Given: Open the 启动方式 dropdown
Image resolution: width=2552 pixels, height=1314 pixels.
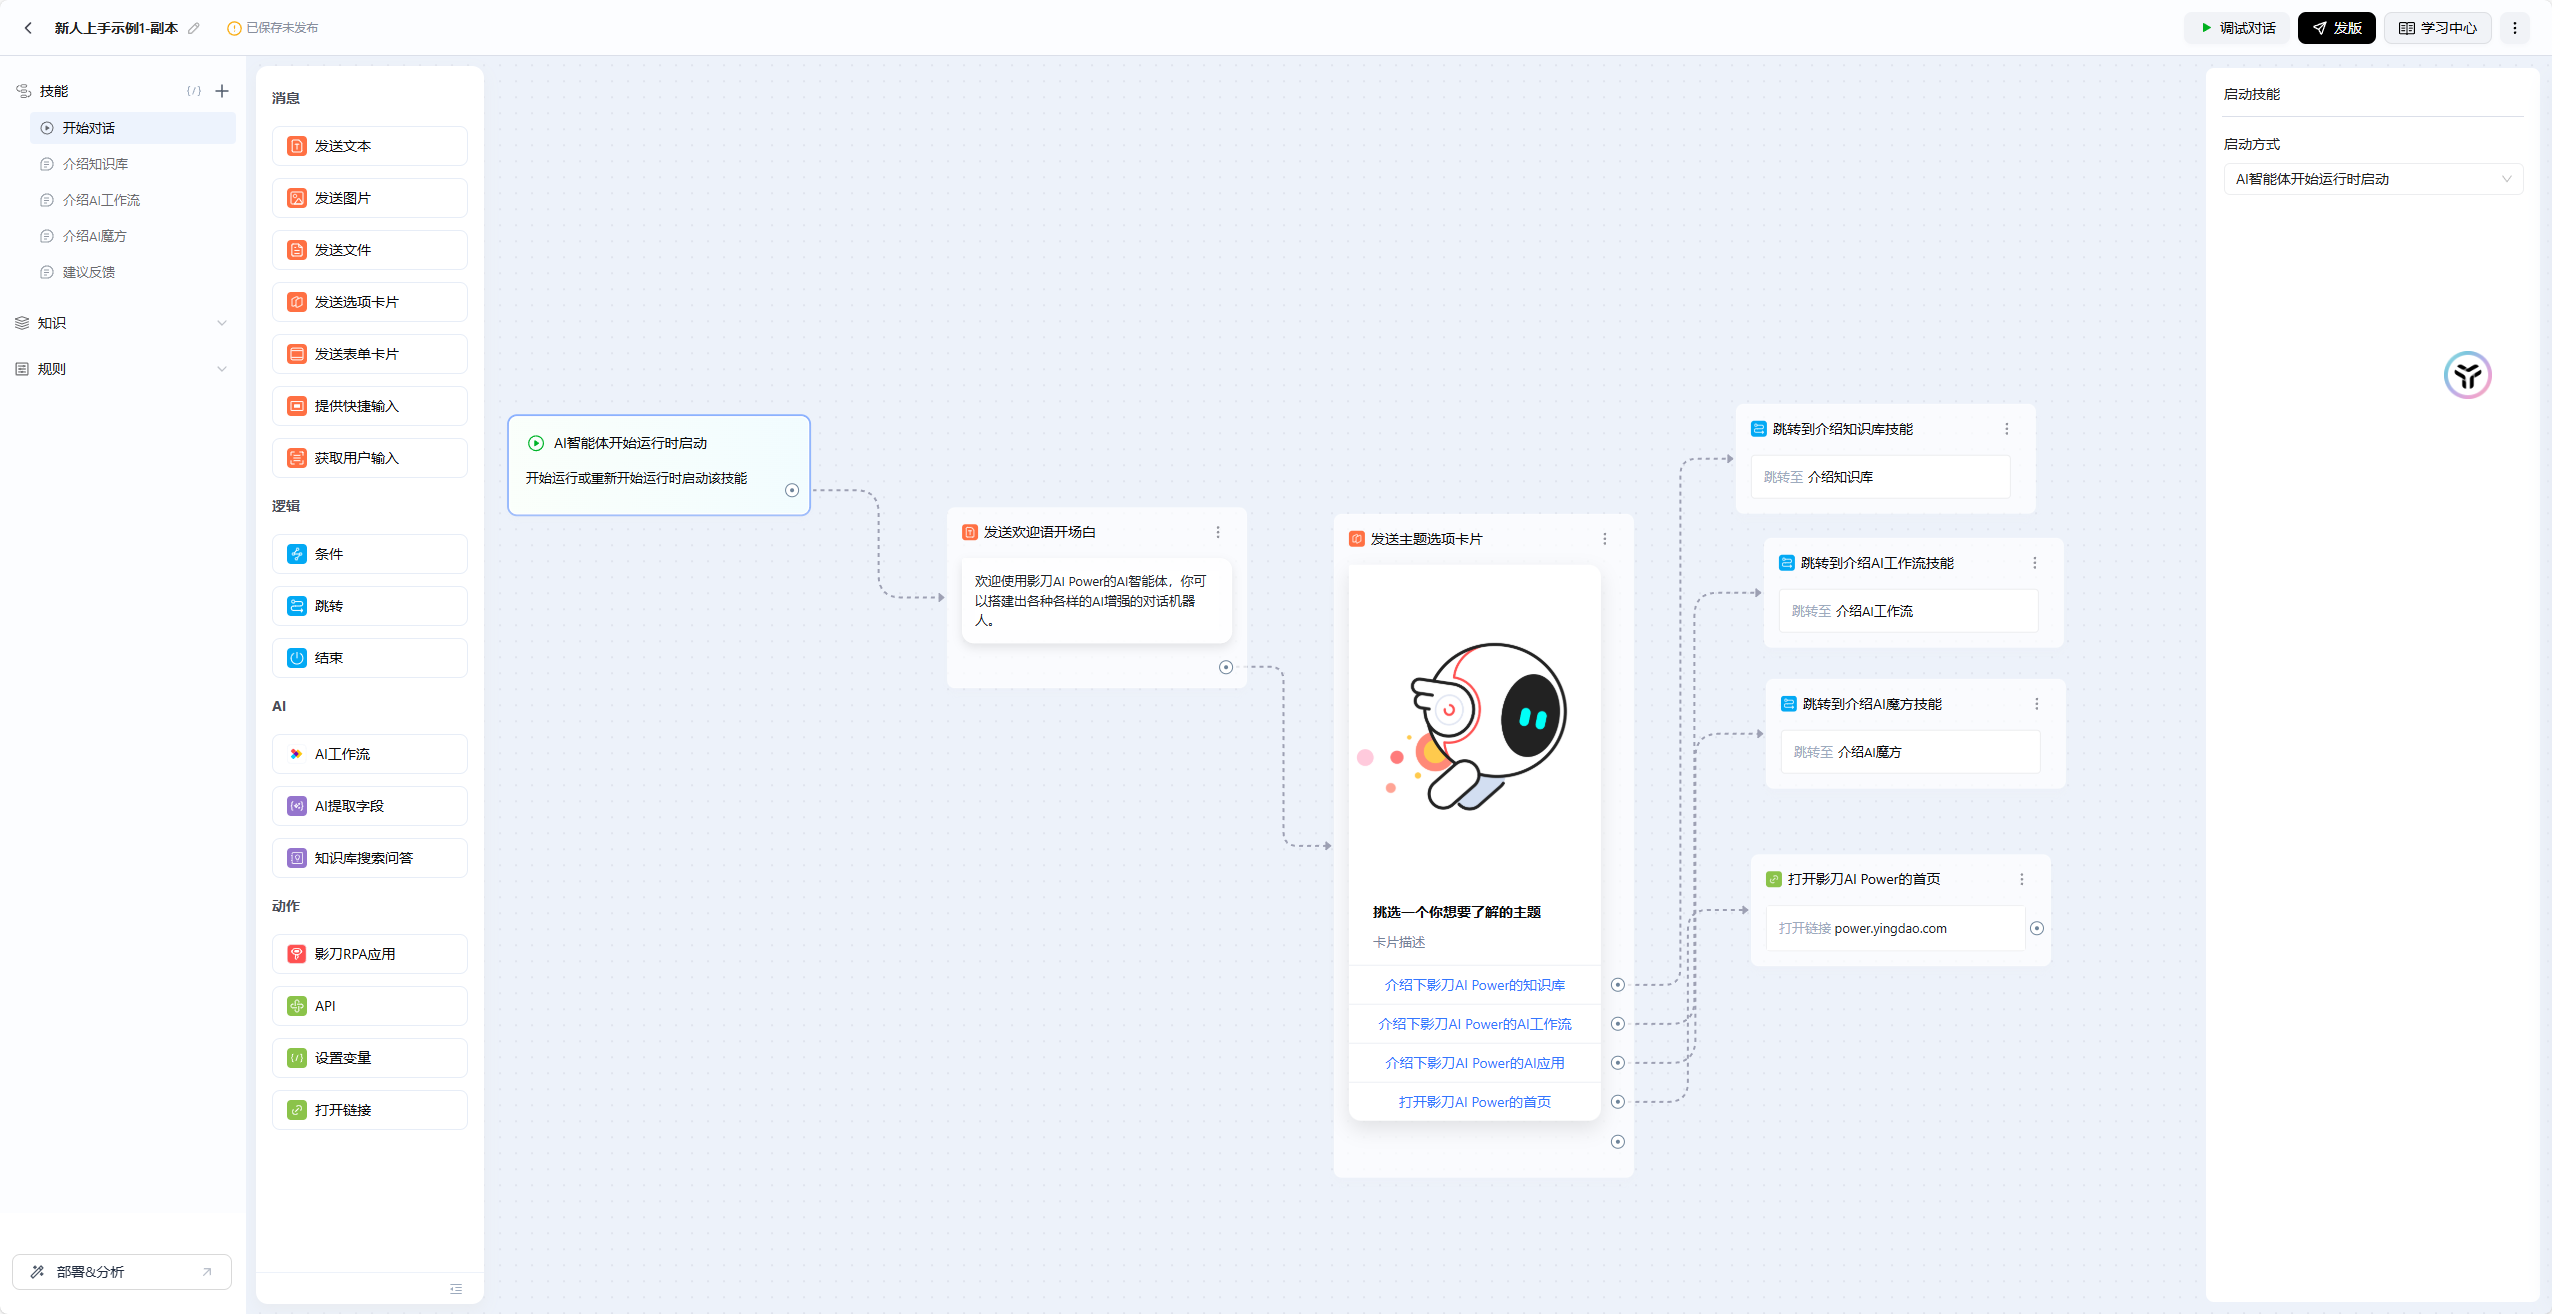Looking at the screenshot, I should pyautogui.click(x=2372, y=179).
